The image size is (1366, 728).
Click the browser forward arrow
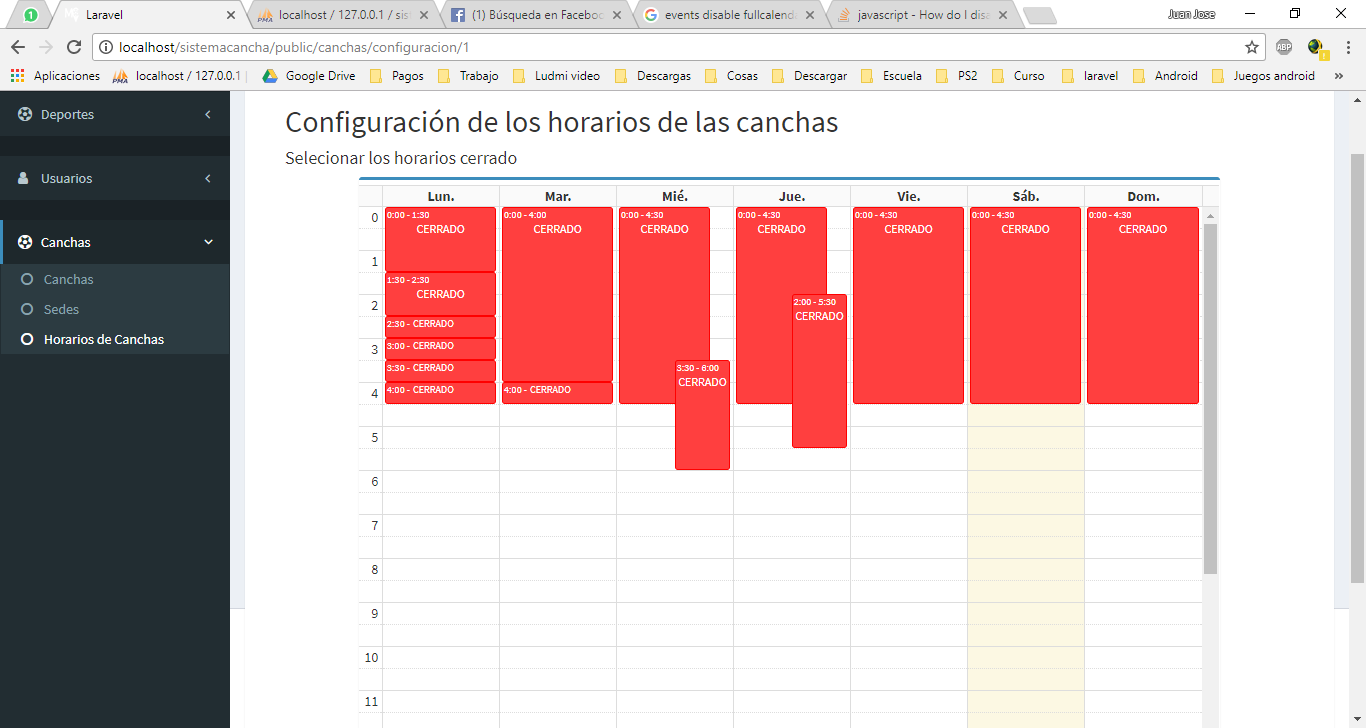(46, 47)
